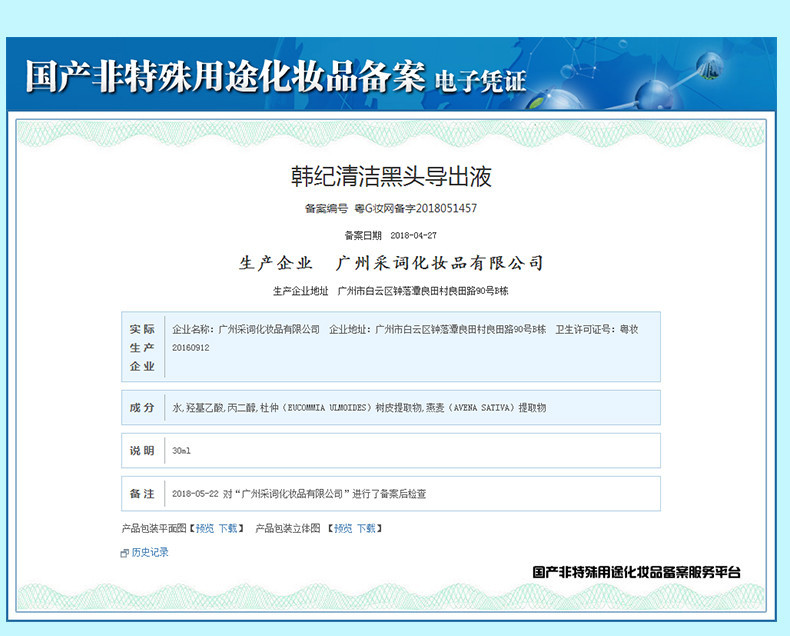This screenshot has width=790, height=636.
Task: Click the 产品包装立体图 label
Action: tap(288, 528)
